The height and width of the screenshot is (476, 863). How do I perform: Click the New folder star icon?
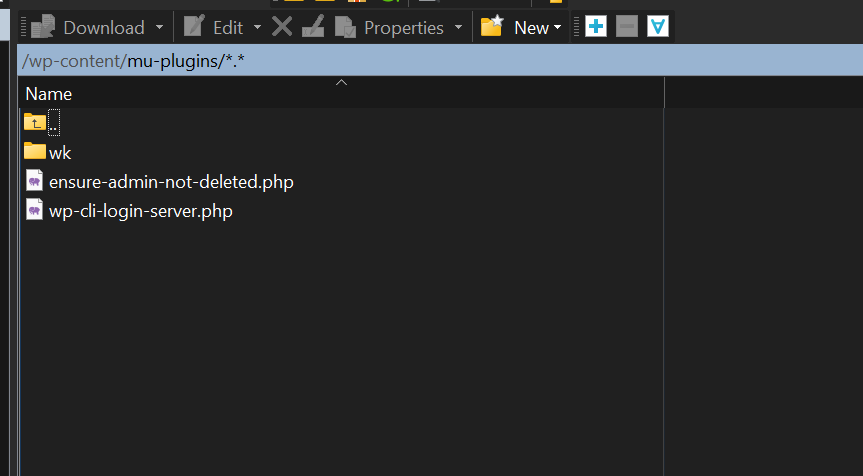coord(491,27)
